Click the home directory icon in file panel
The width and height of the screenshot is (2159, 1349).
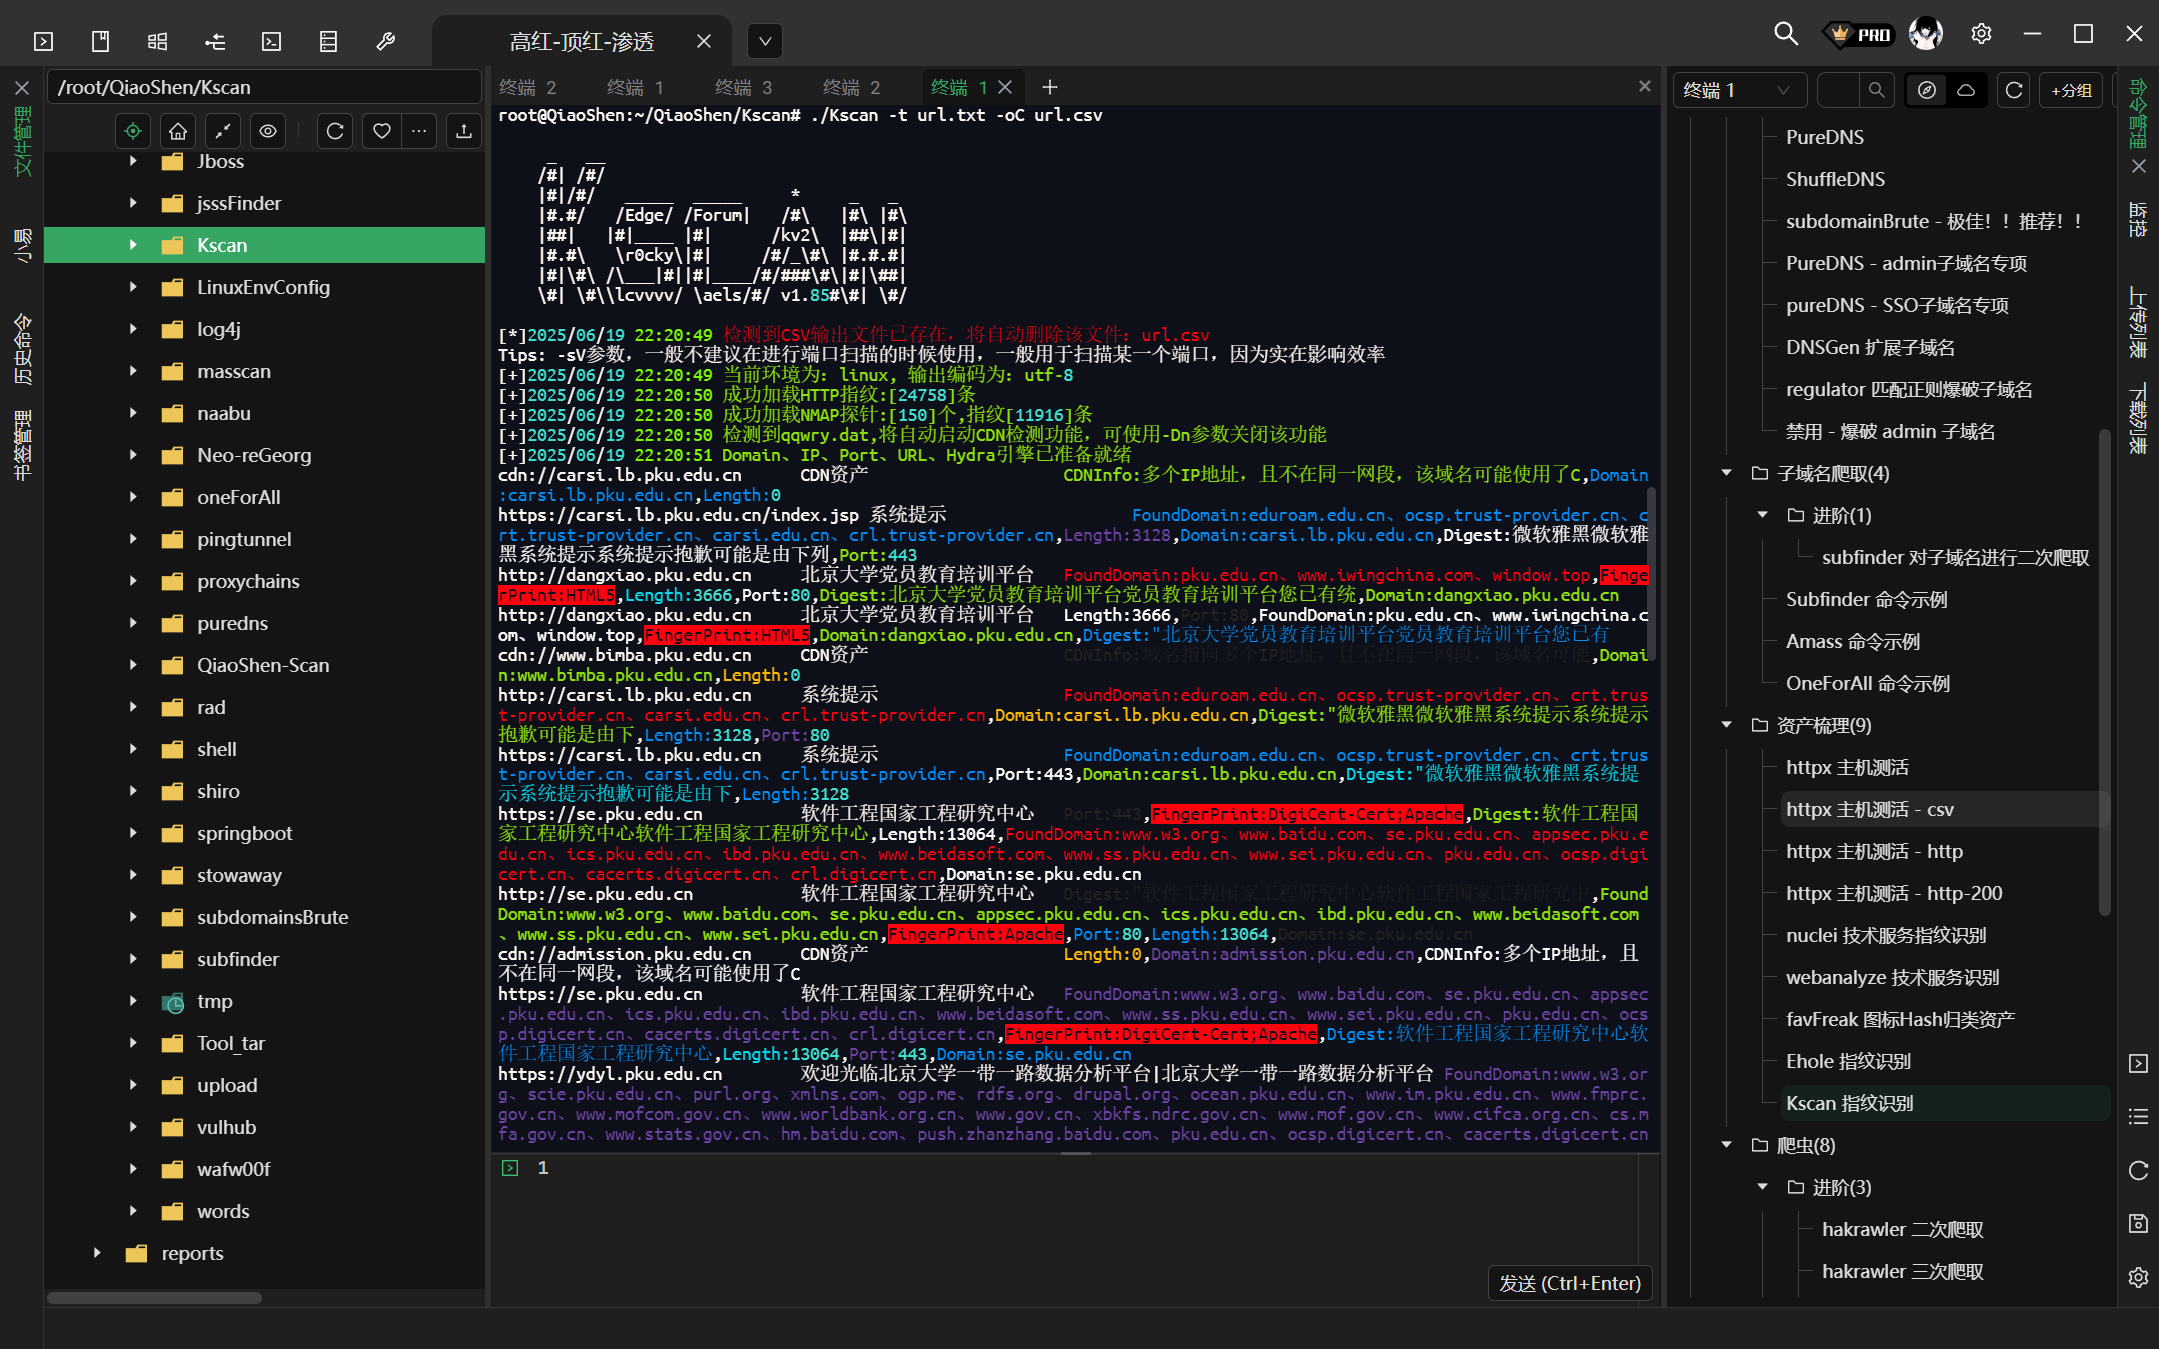(x=178, y=131)
